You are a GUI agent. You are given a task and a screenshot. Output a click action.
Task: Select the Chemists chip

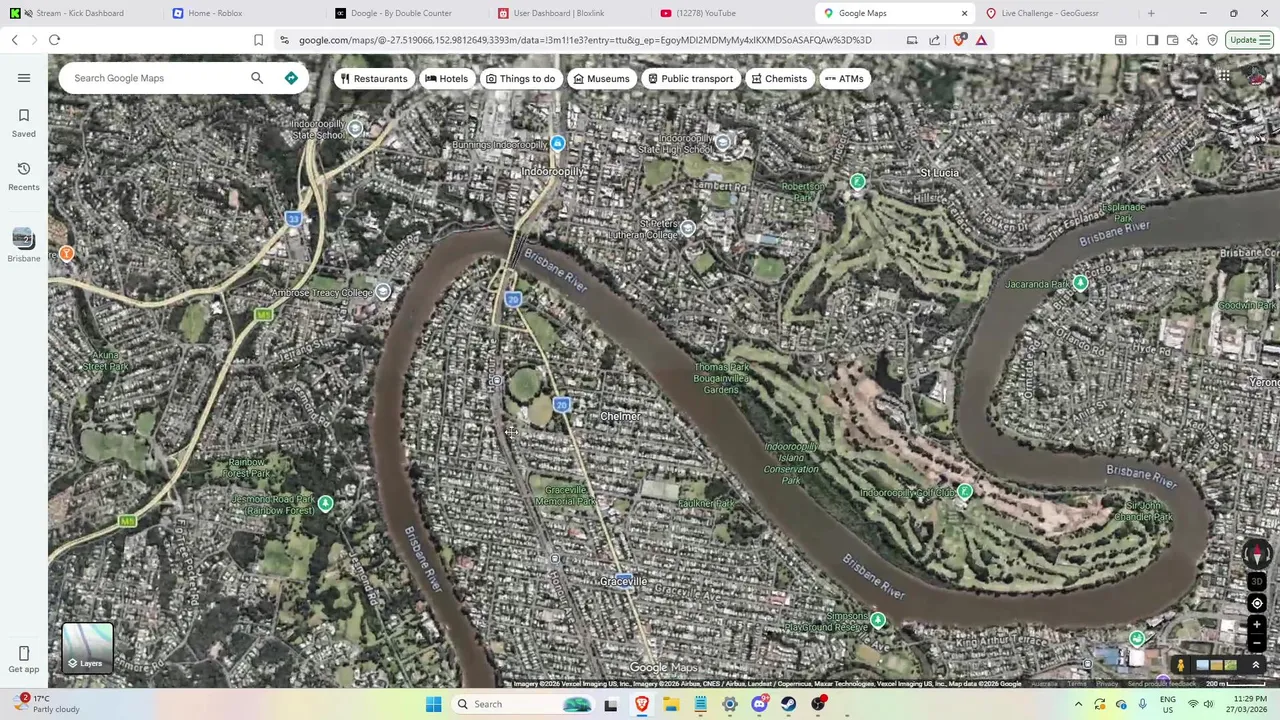coord(779,79)
